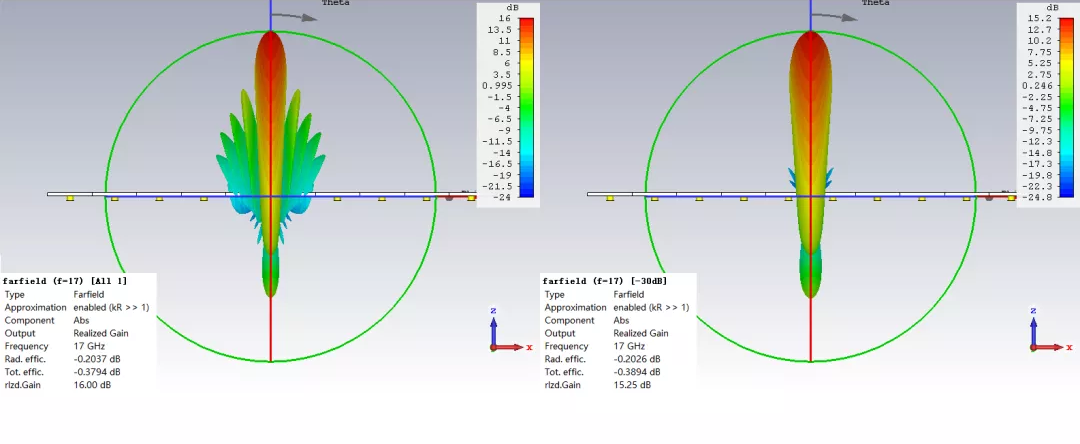
Task: Click the -9.75 tick on the color scale
Action: pos(1037,130)
